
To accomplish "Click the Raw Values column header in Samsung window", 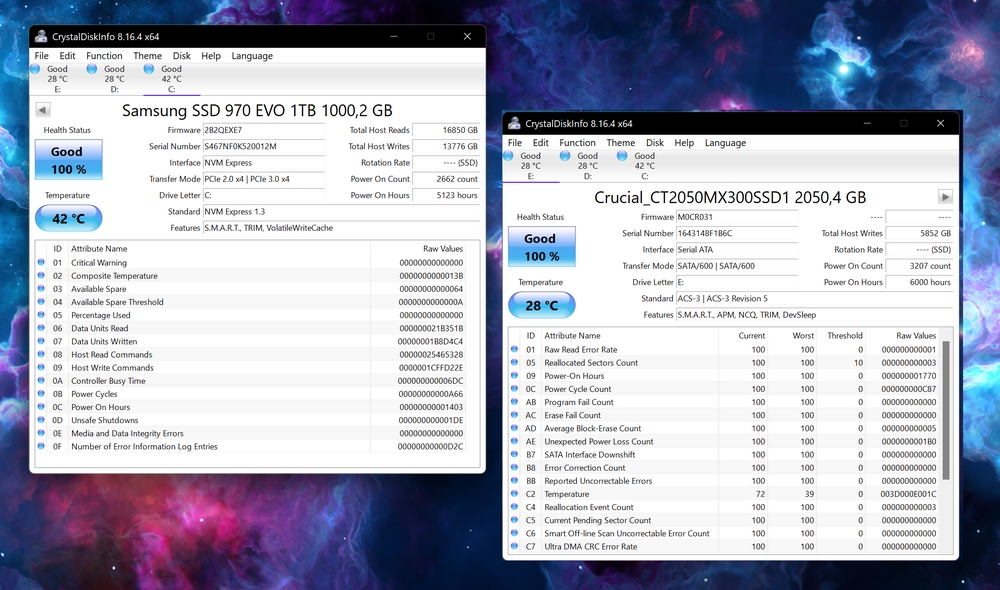I will [x=443, y=248].
